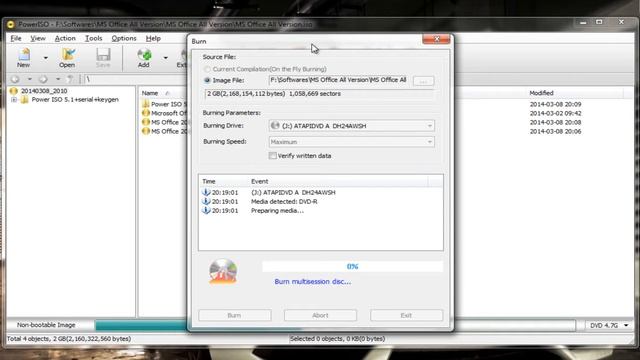Click the Microsoft Of... file icon in list

click(146, 113)
